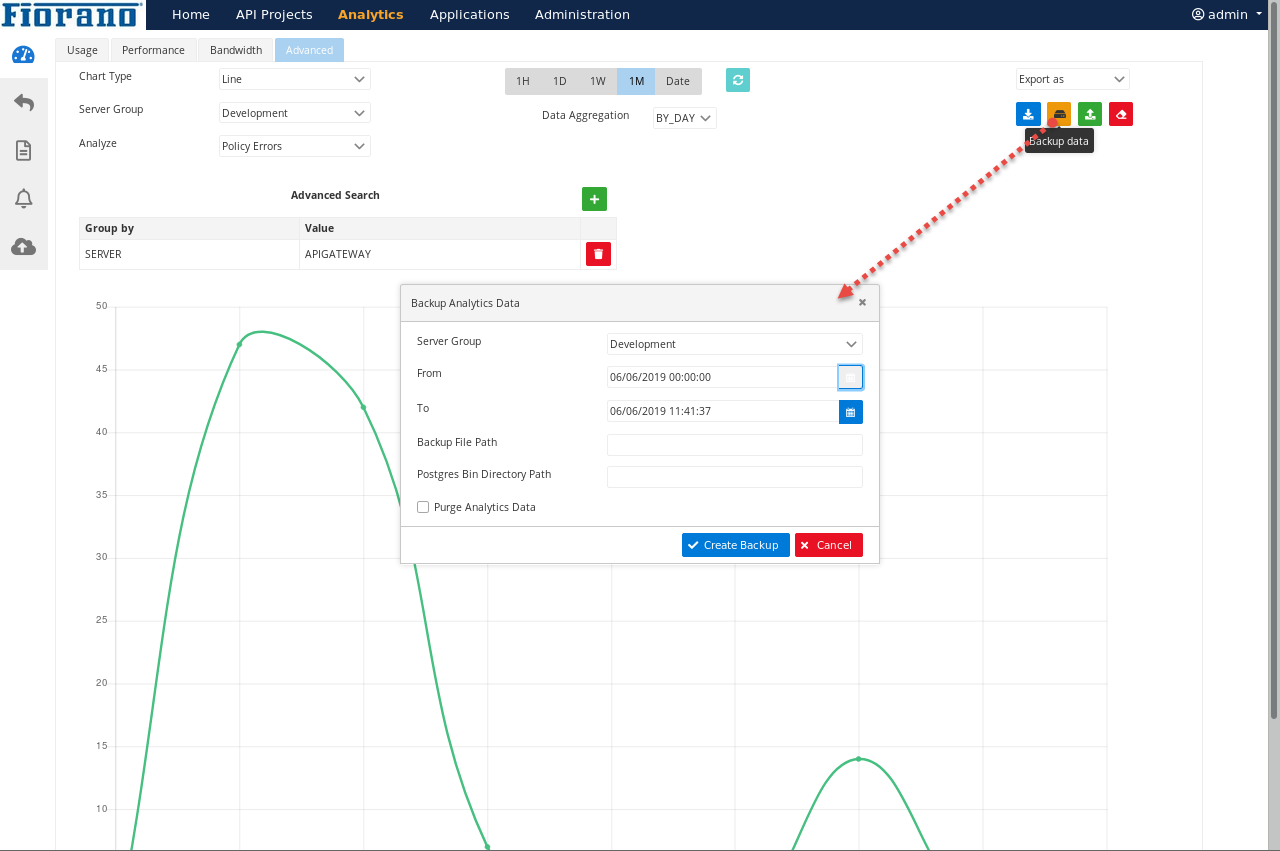Open the admin user menu
Viewport: 1280px width, 851px height.
coord(1227,14)
